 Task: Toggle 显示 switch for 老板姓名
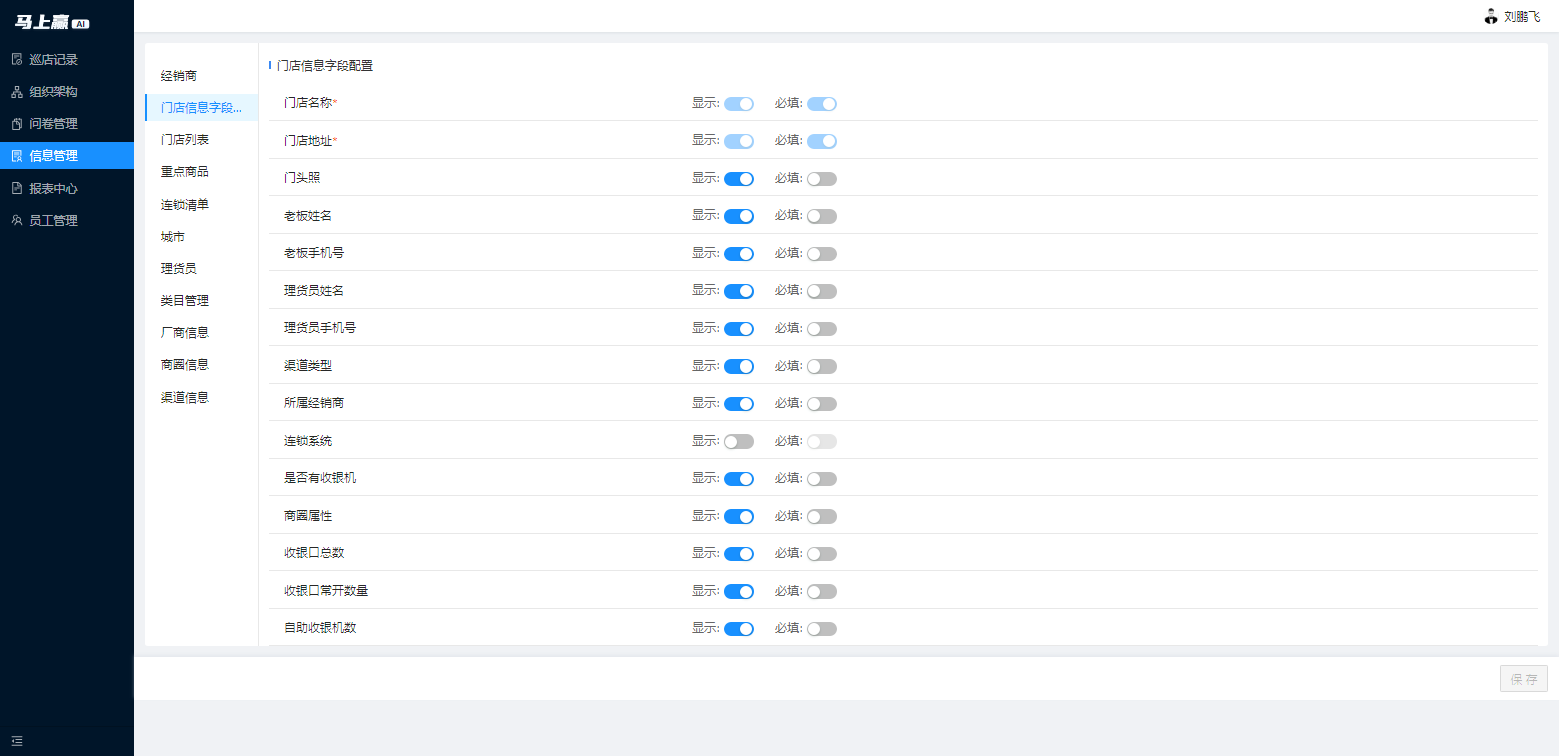pyautogui.click(x=739, y=216)
